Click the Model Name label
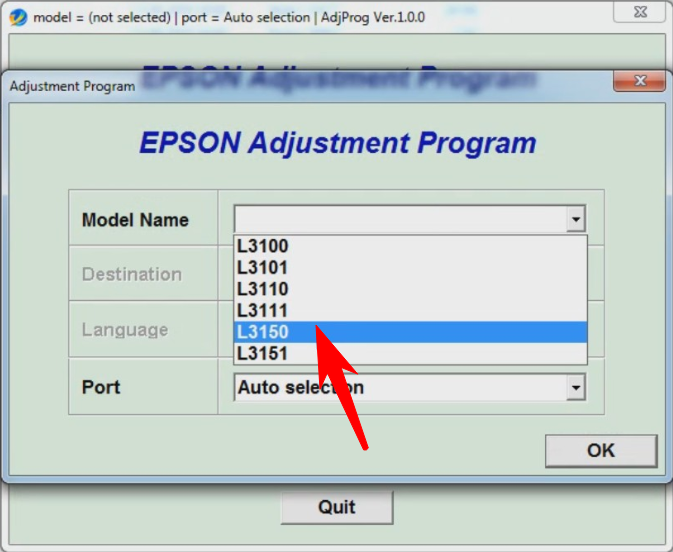673x552 pixels. click(135, 220)
